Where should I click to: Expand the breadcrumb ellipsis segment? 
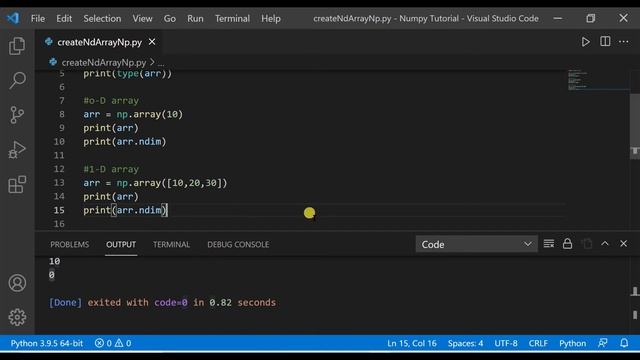point(161,62)
